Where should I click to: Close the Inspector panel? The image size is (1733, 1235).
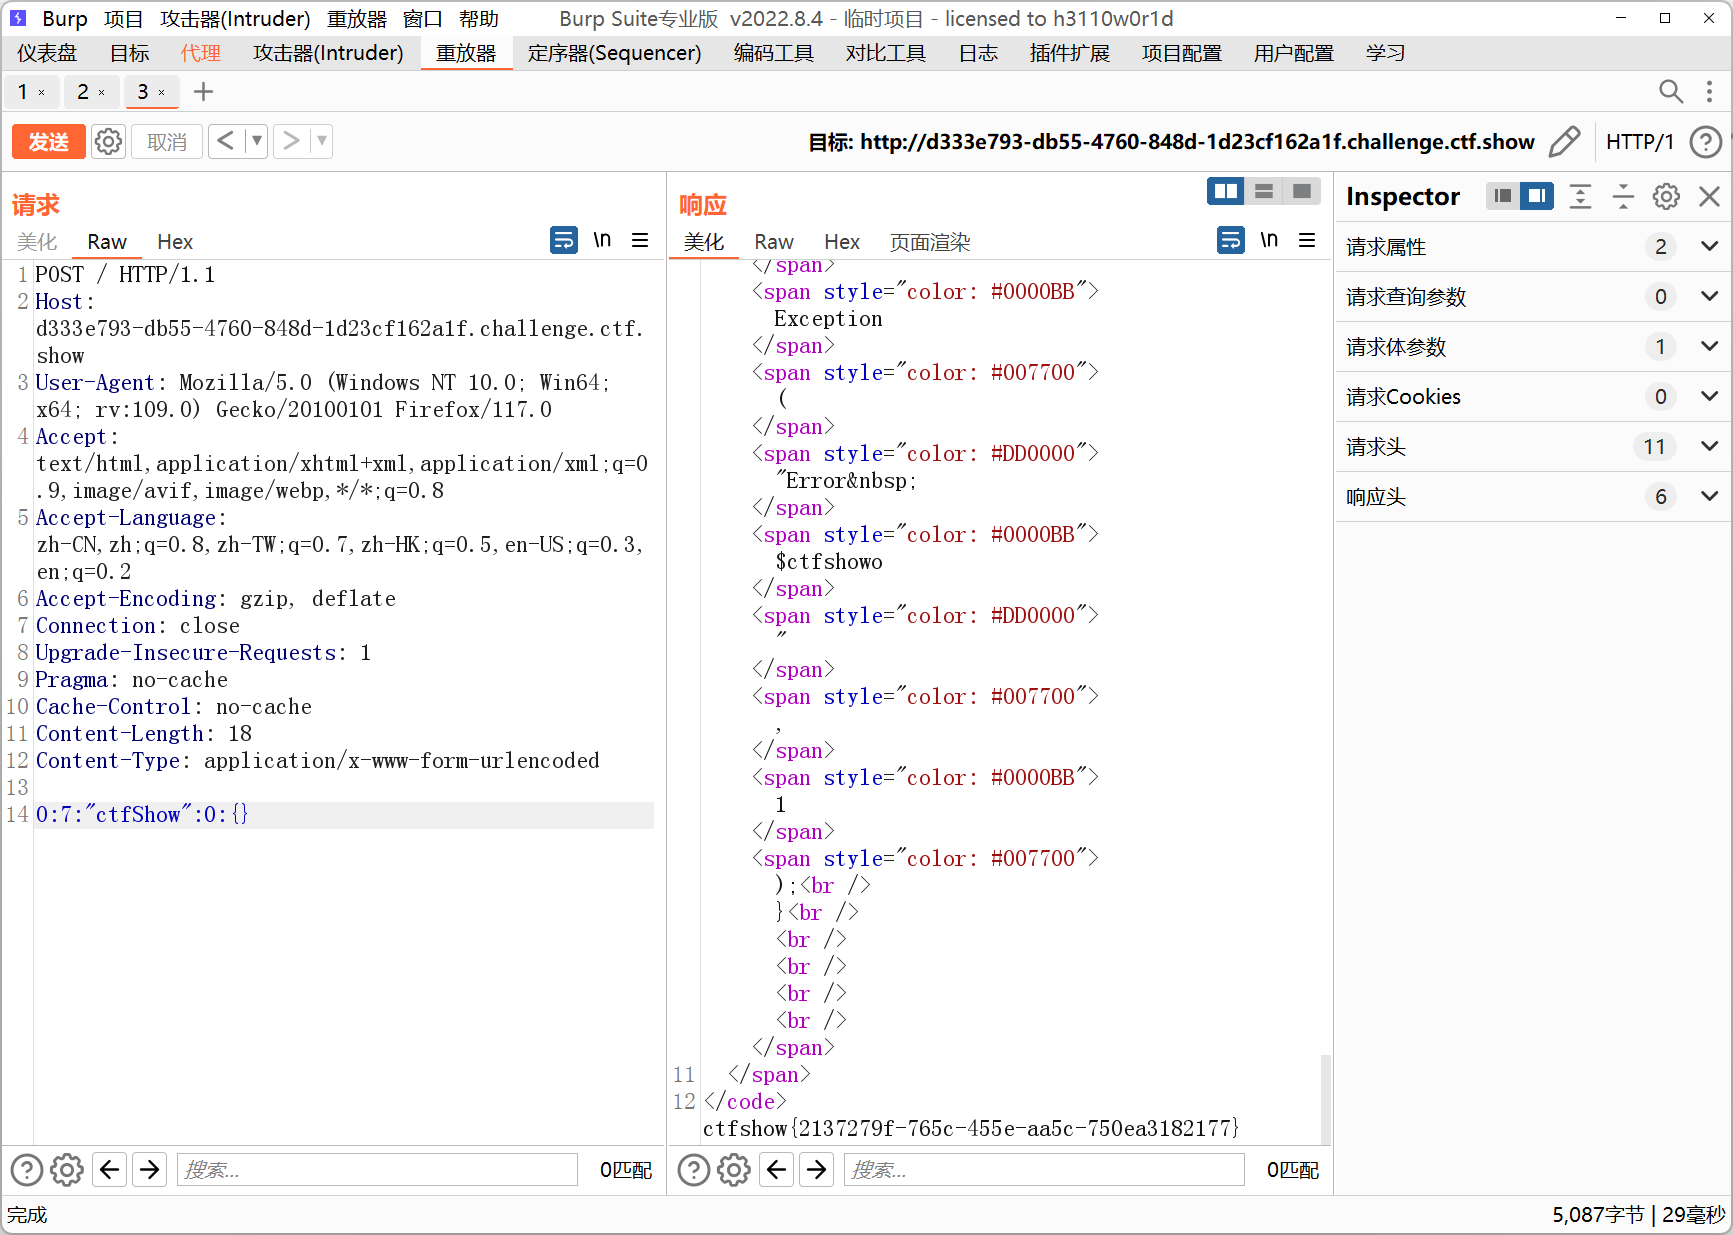(x=1710, y=196)
